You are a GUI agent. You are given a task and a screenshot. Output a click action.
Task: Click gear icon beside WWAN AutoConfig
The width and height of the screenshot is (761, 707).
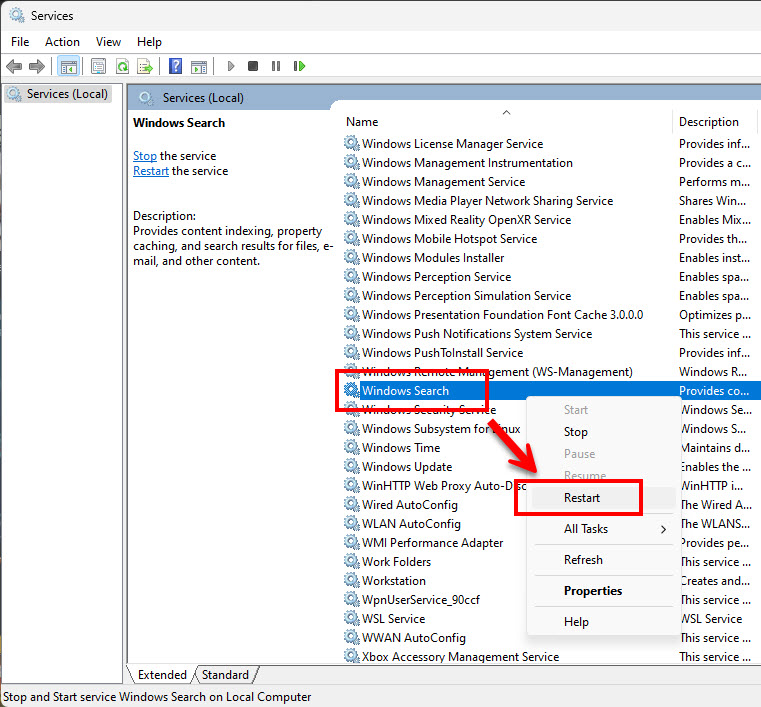[351, 637]
